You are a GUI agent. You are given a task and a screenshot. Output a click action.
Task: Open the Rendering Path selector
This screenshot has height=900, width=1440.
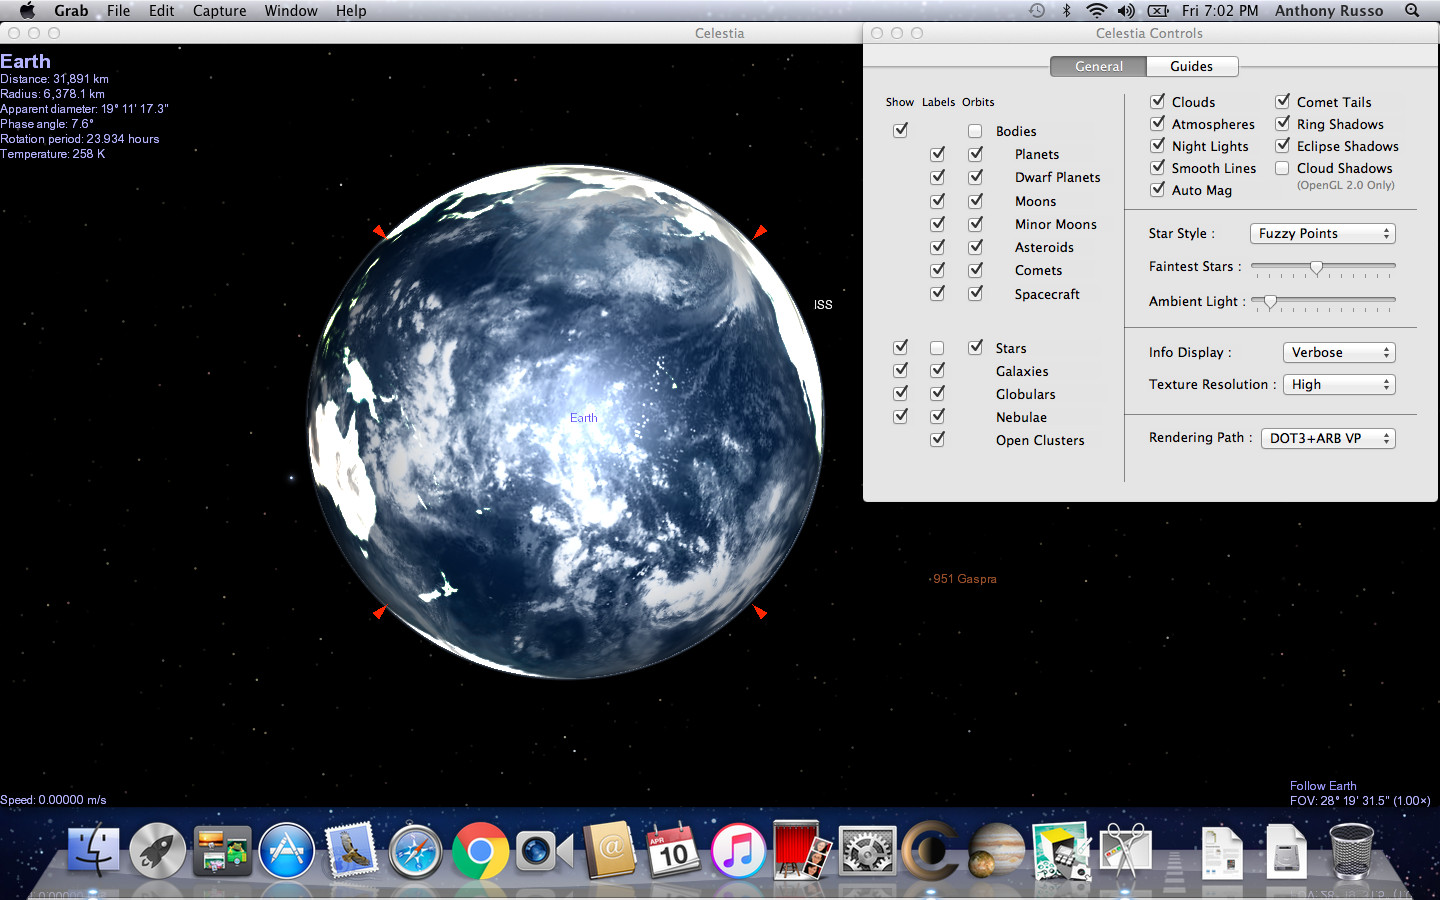pos(1328,438)
